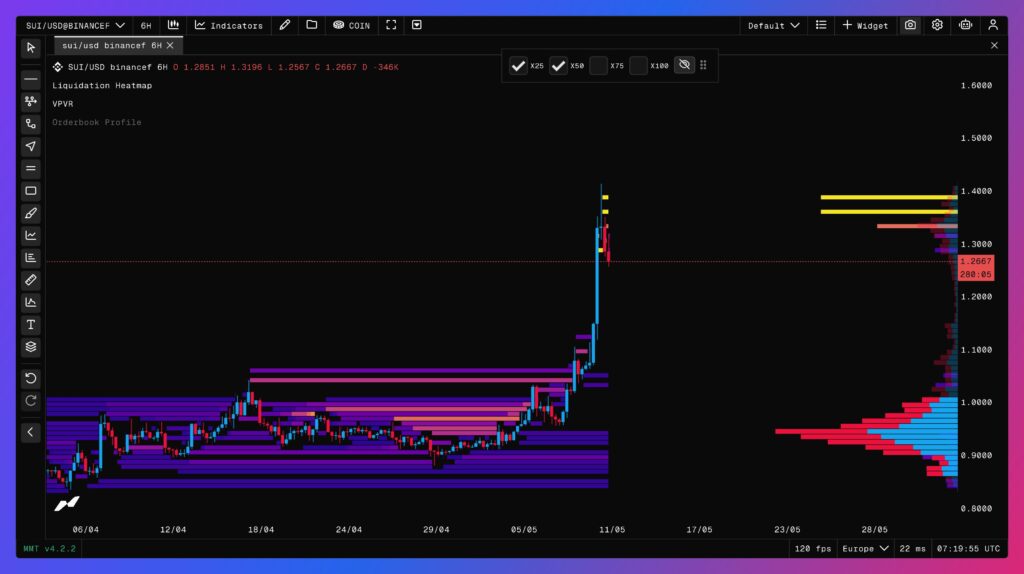Uncheck the X50 leverage checkbox
Screen dimensions: 1024x574
558,65
